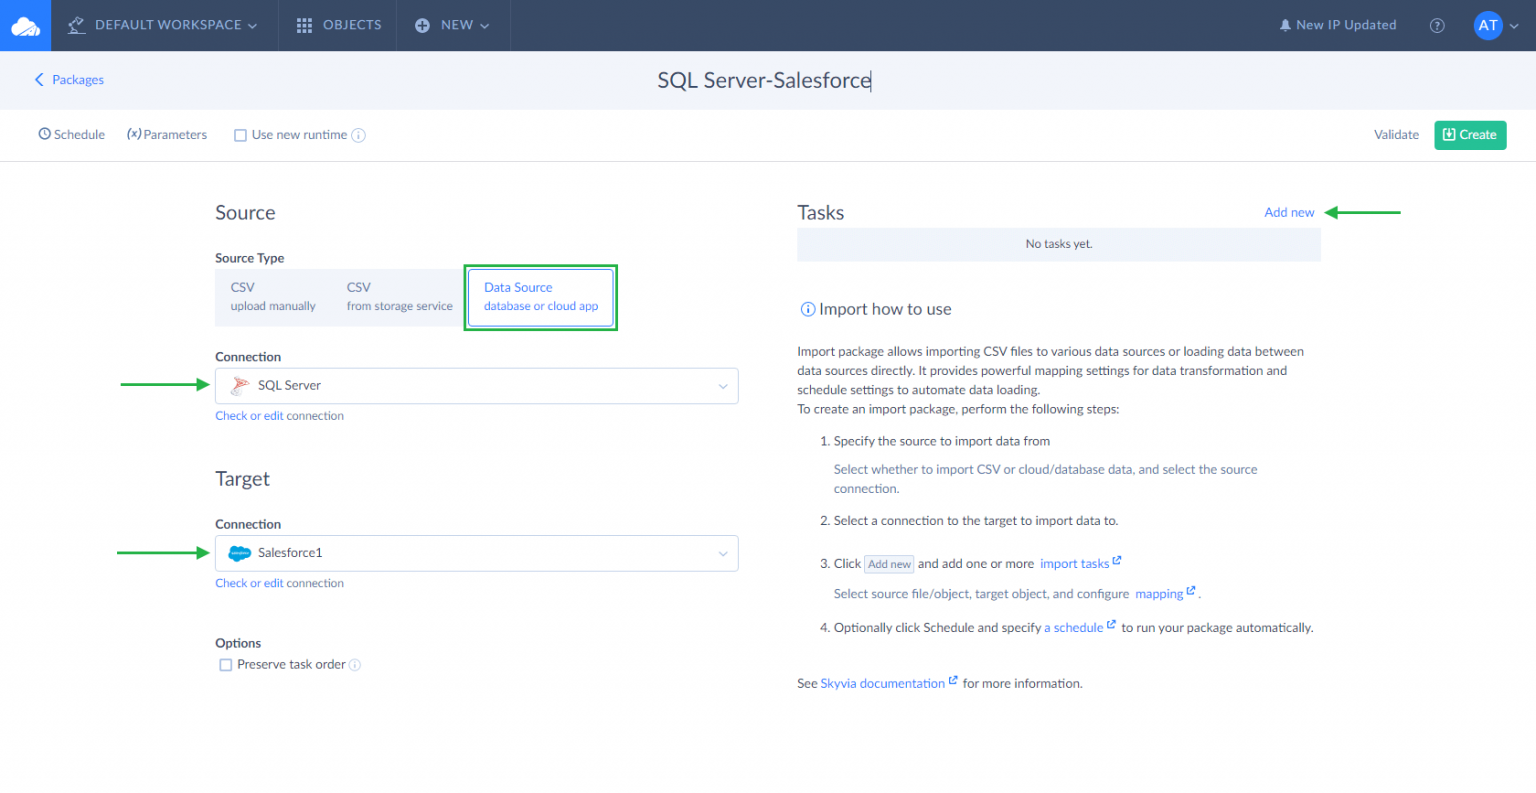The width and height of the screenshot is (1536, 793).
Task: Check the Preserve task order option
Action: [226, 665]
